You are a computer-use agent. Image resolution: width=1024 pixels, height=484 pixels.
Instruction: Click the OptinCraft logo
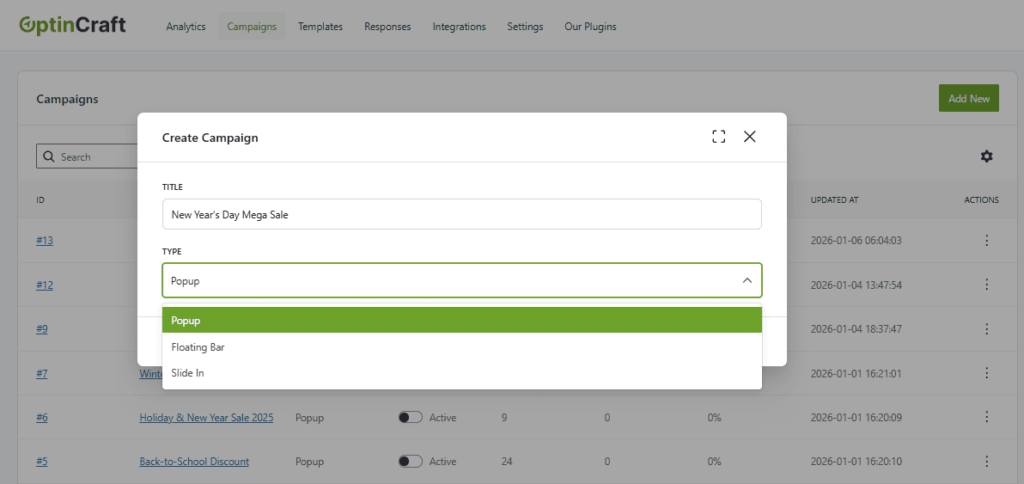pos(72,25)
